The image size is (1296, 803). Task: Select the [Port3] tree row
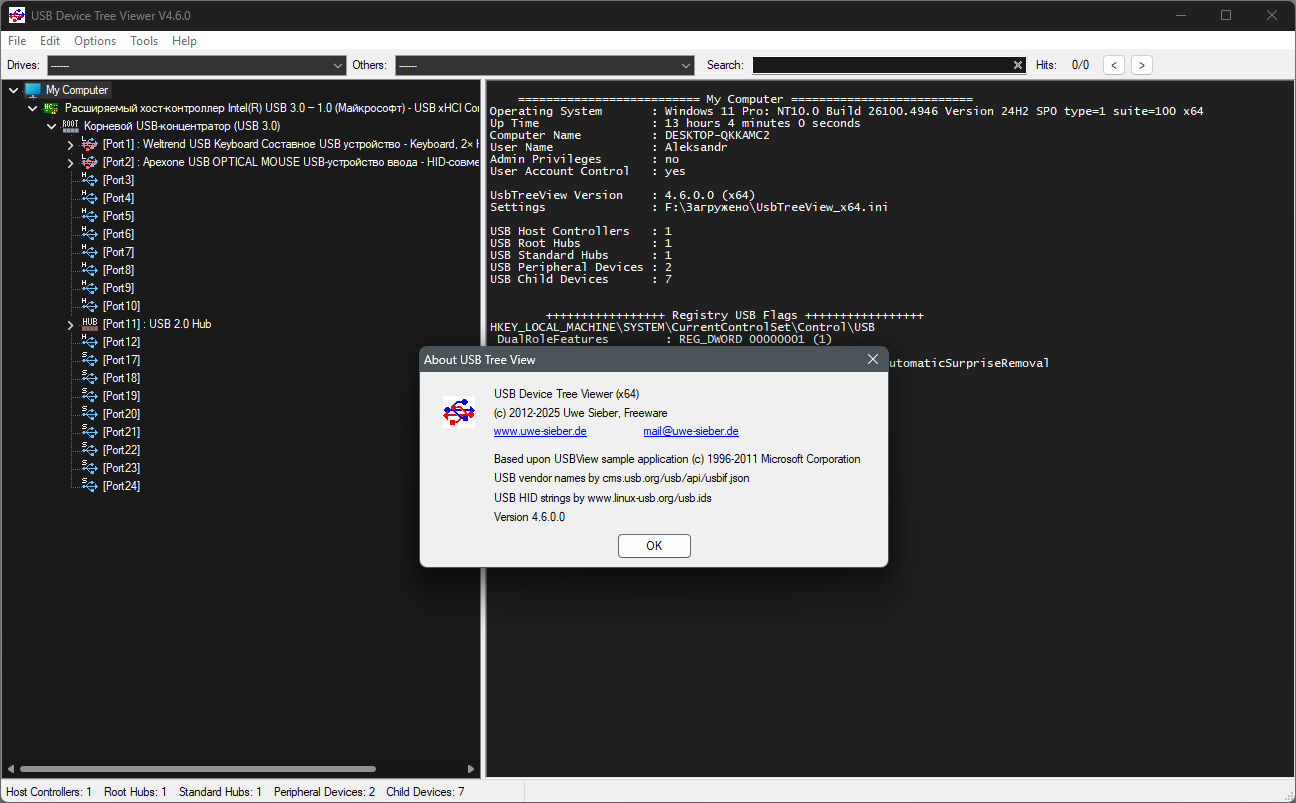coord(118,180)
